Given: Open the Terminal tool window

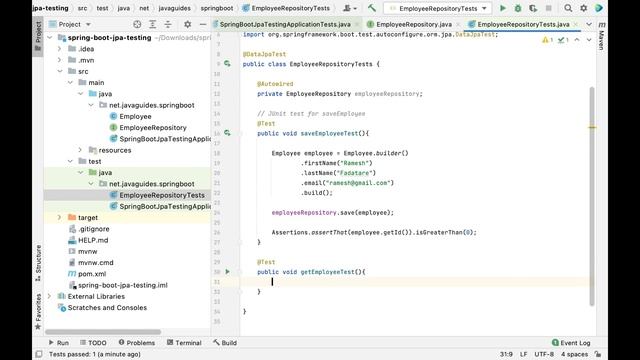Looking at the screenshot, I should pyautogui.click(x=184, y=343).
